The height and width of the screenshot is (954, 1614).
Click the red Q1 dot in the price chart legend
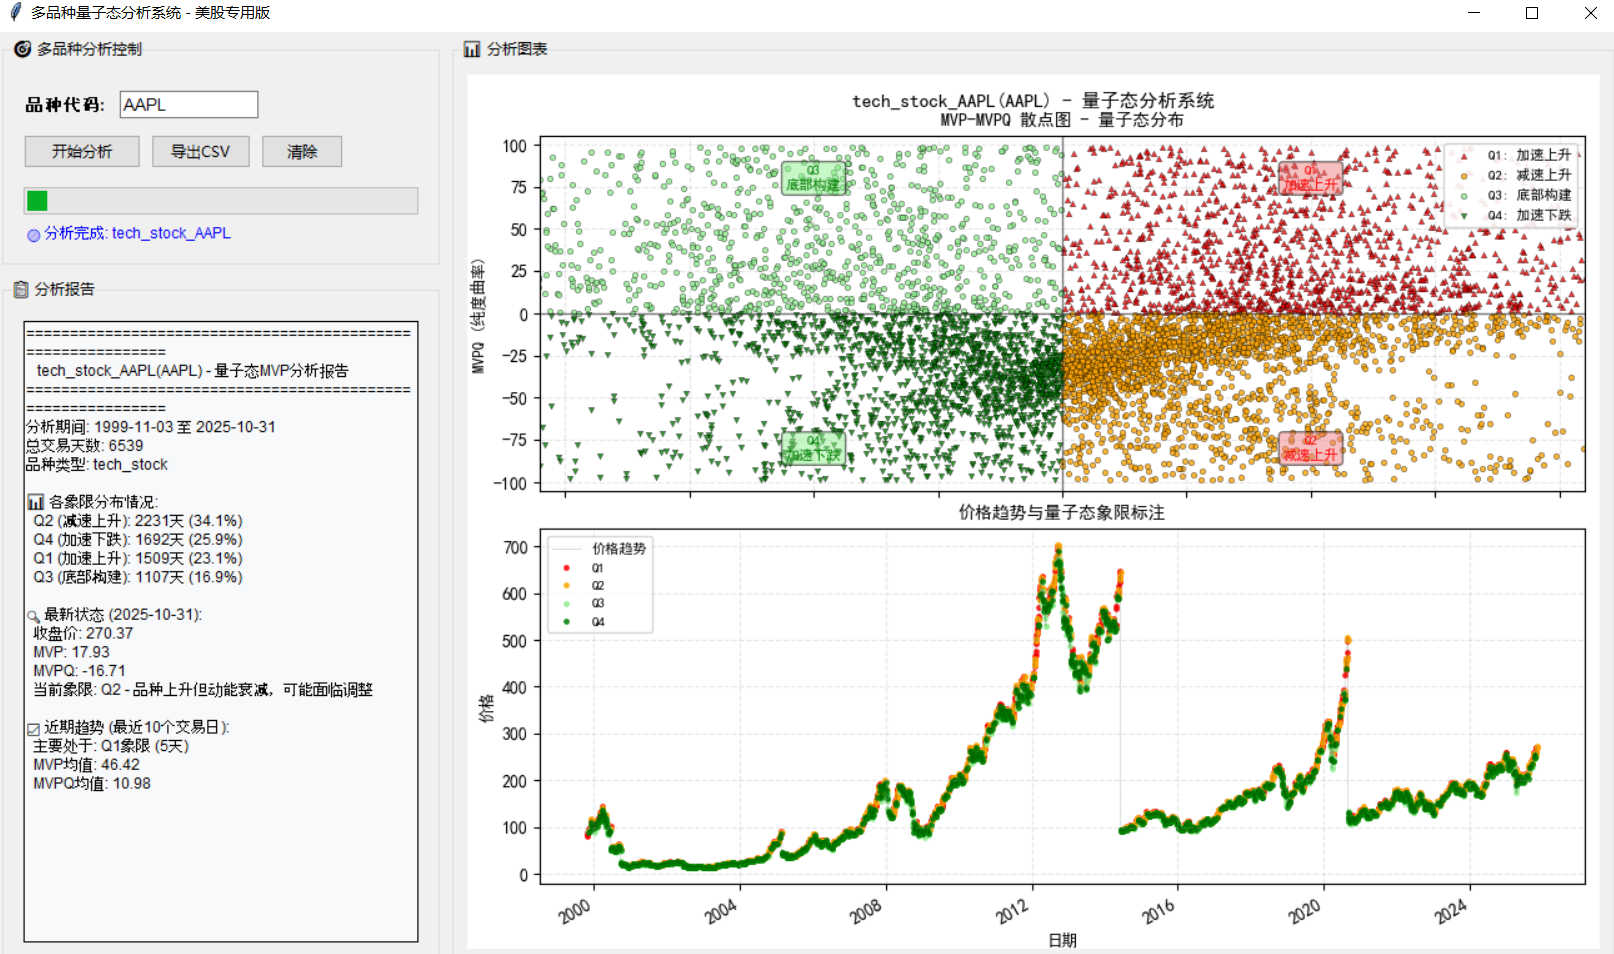pos(567,568)
